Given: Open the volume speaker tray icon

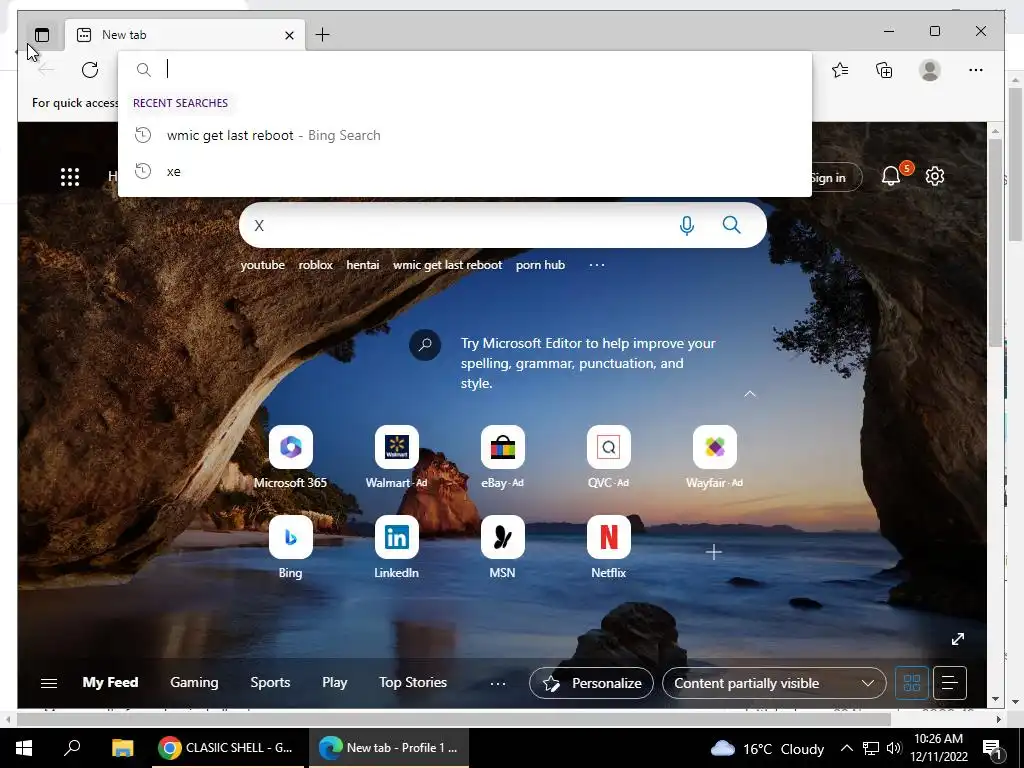Looking at the screenshot, I should point(894,748).
